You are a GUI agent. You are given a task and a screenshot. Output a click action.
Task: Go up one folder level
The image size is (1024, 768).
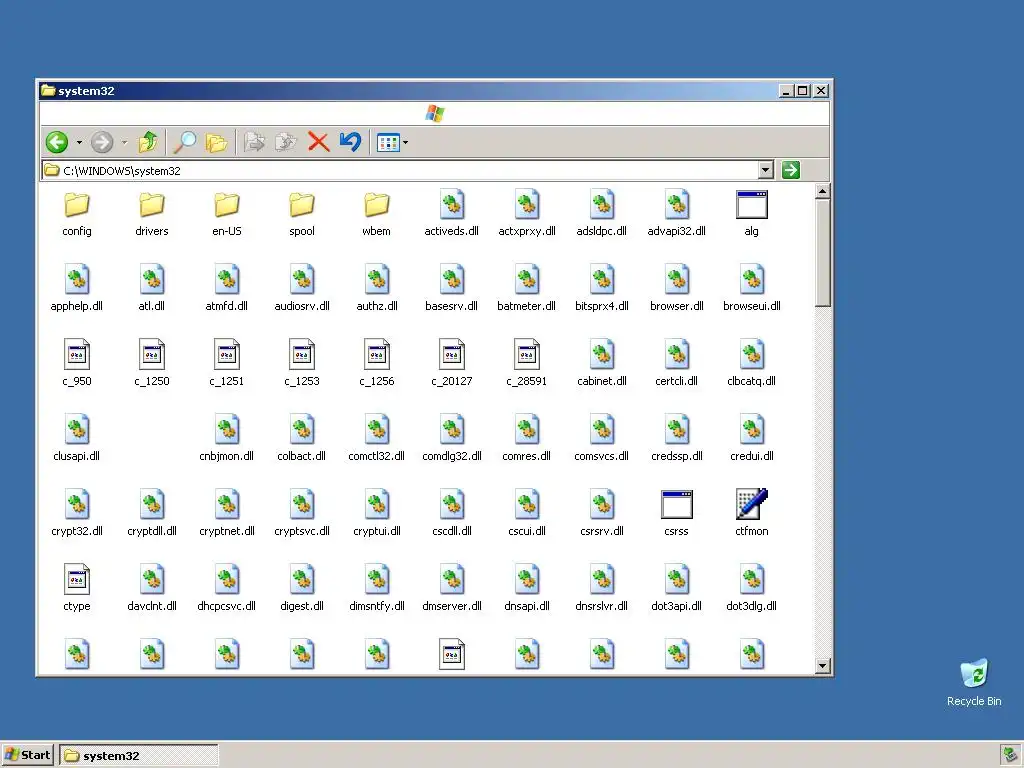148,141
